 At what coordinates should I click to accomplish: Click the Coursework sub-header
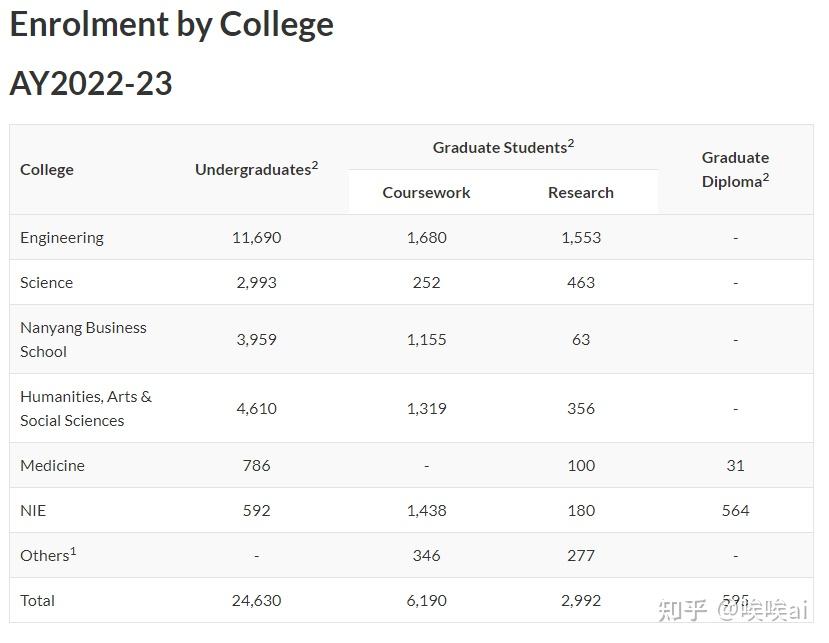[x=426, y=192]
